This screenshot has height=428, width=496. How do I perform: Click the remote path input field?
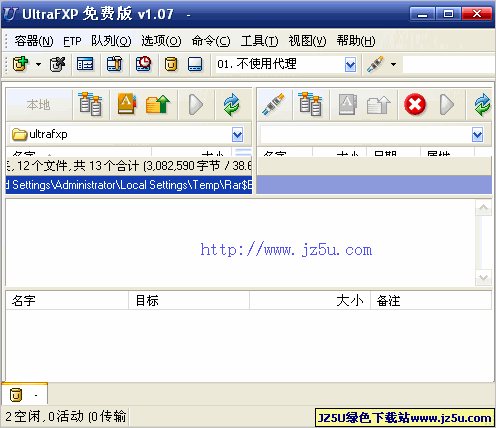[366, 135]
